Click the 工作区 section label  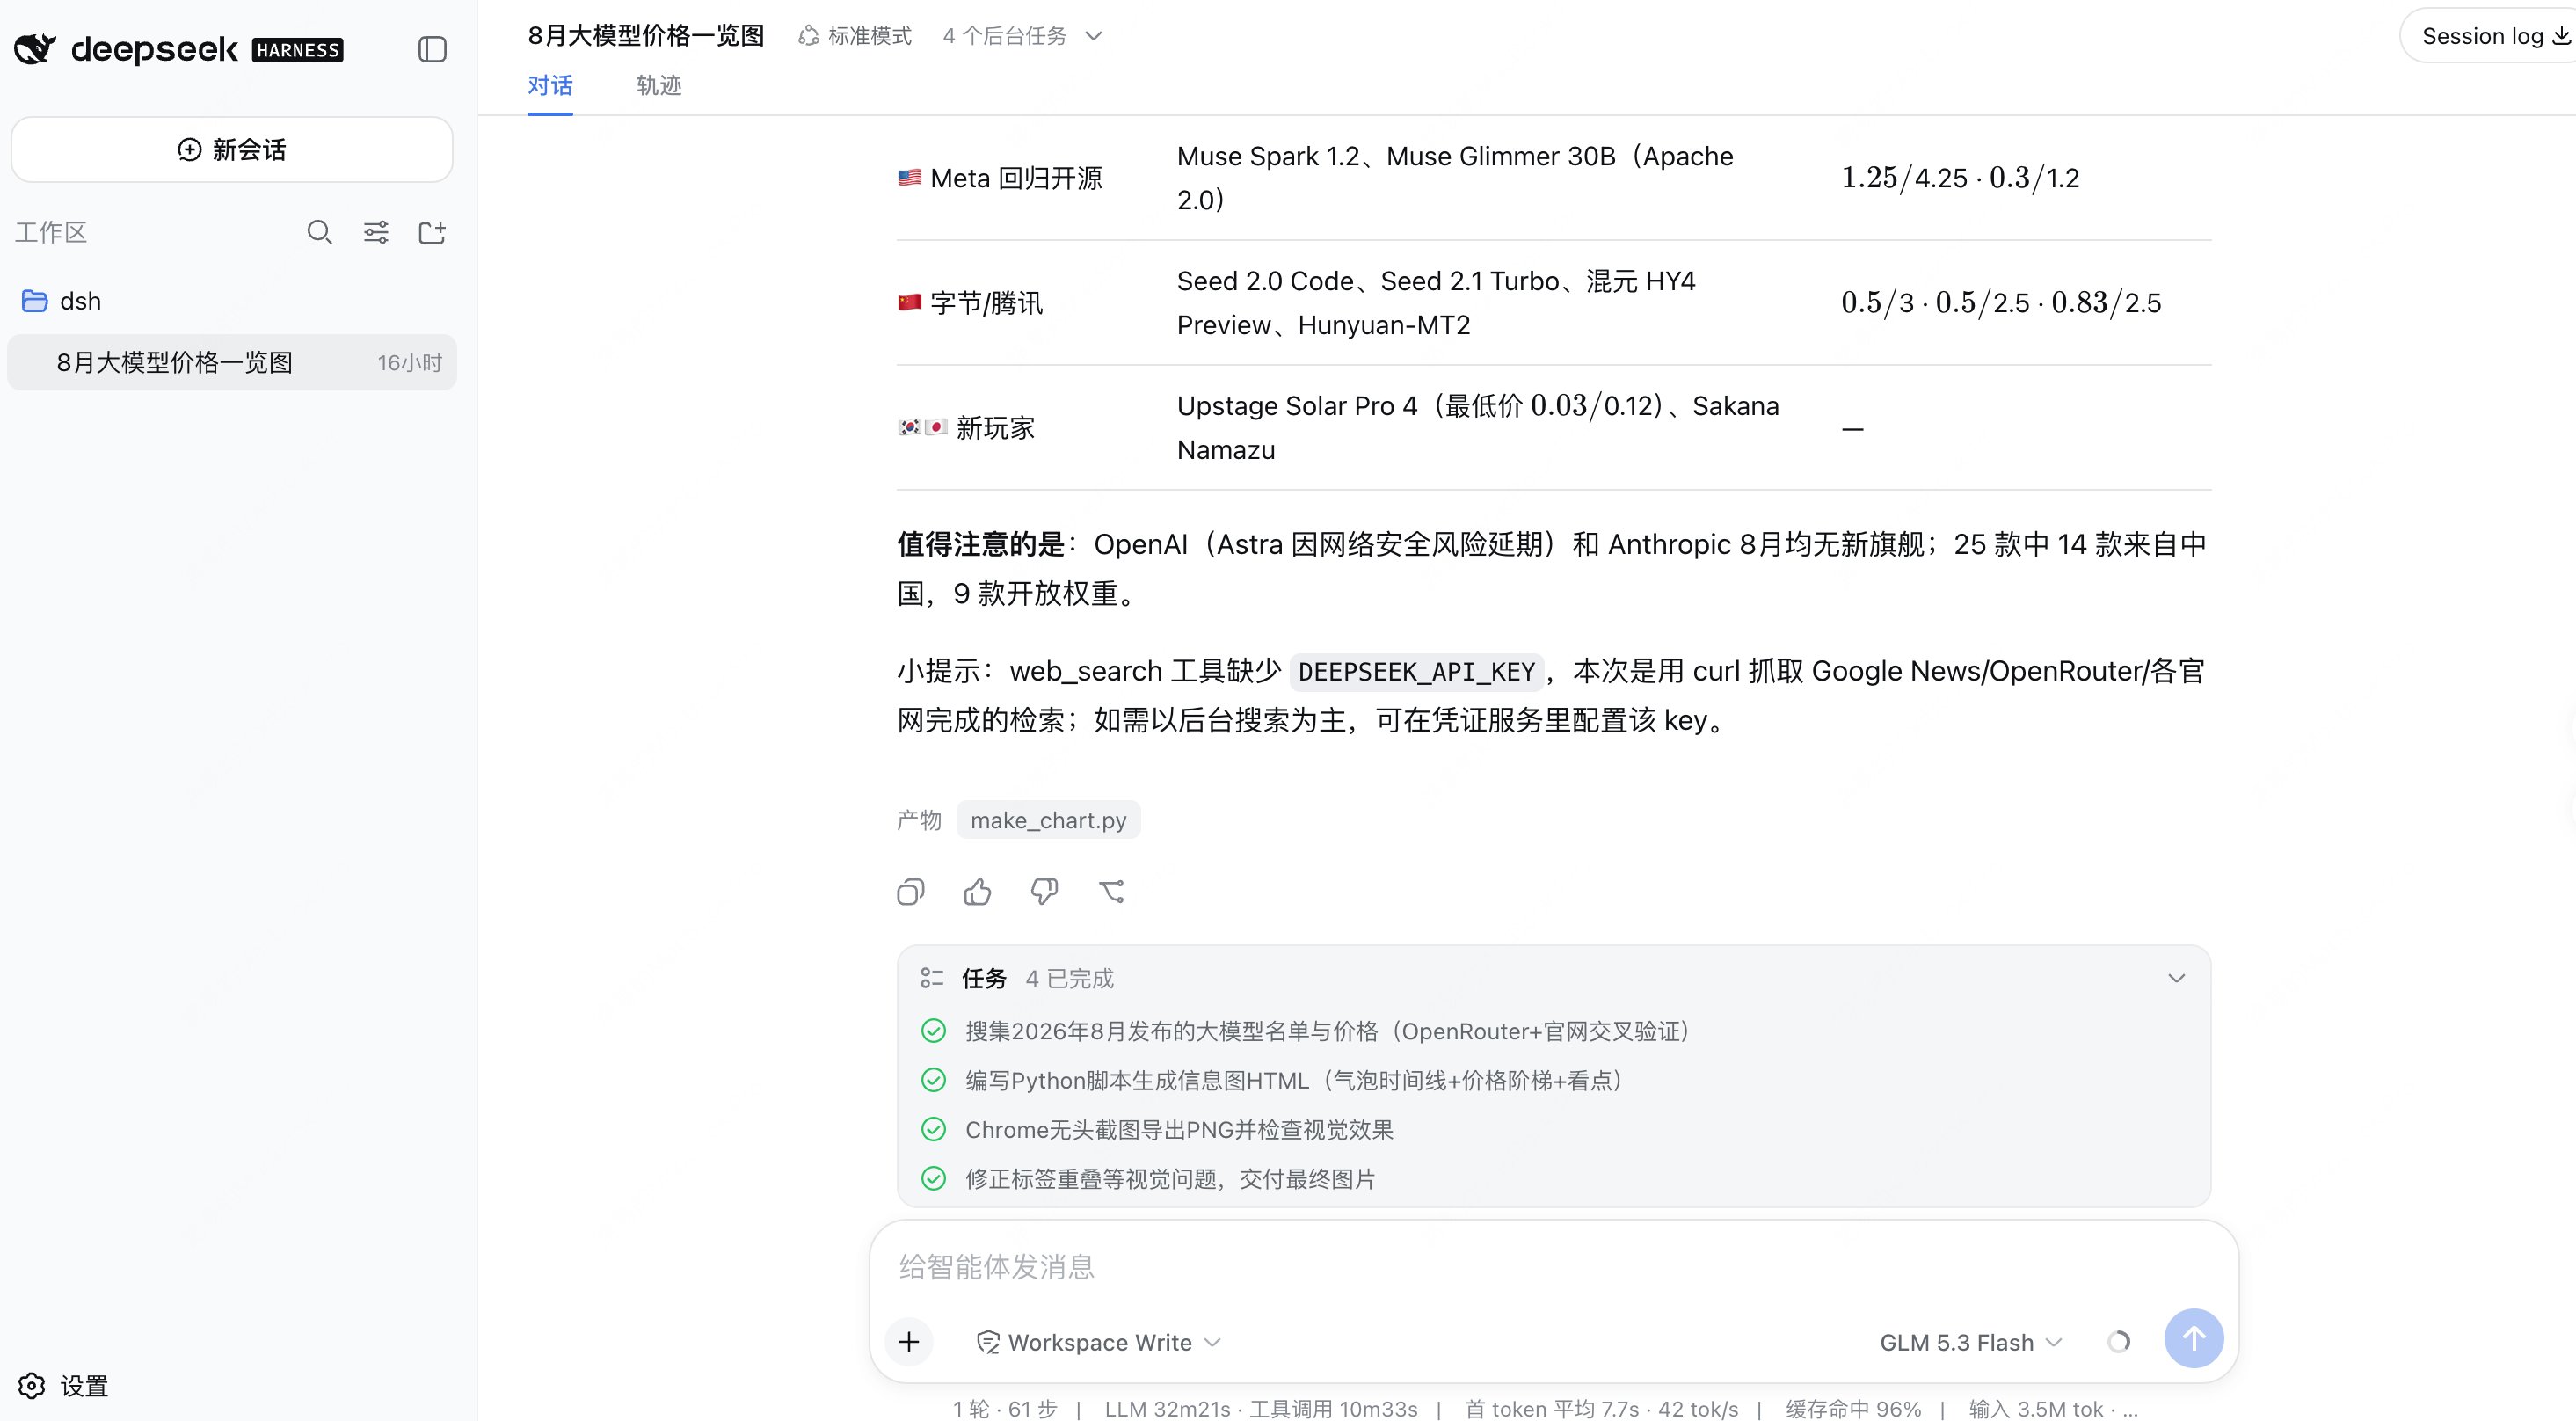coord(51,232)
